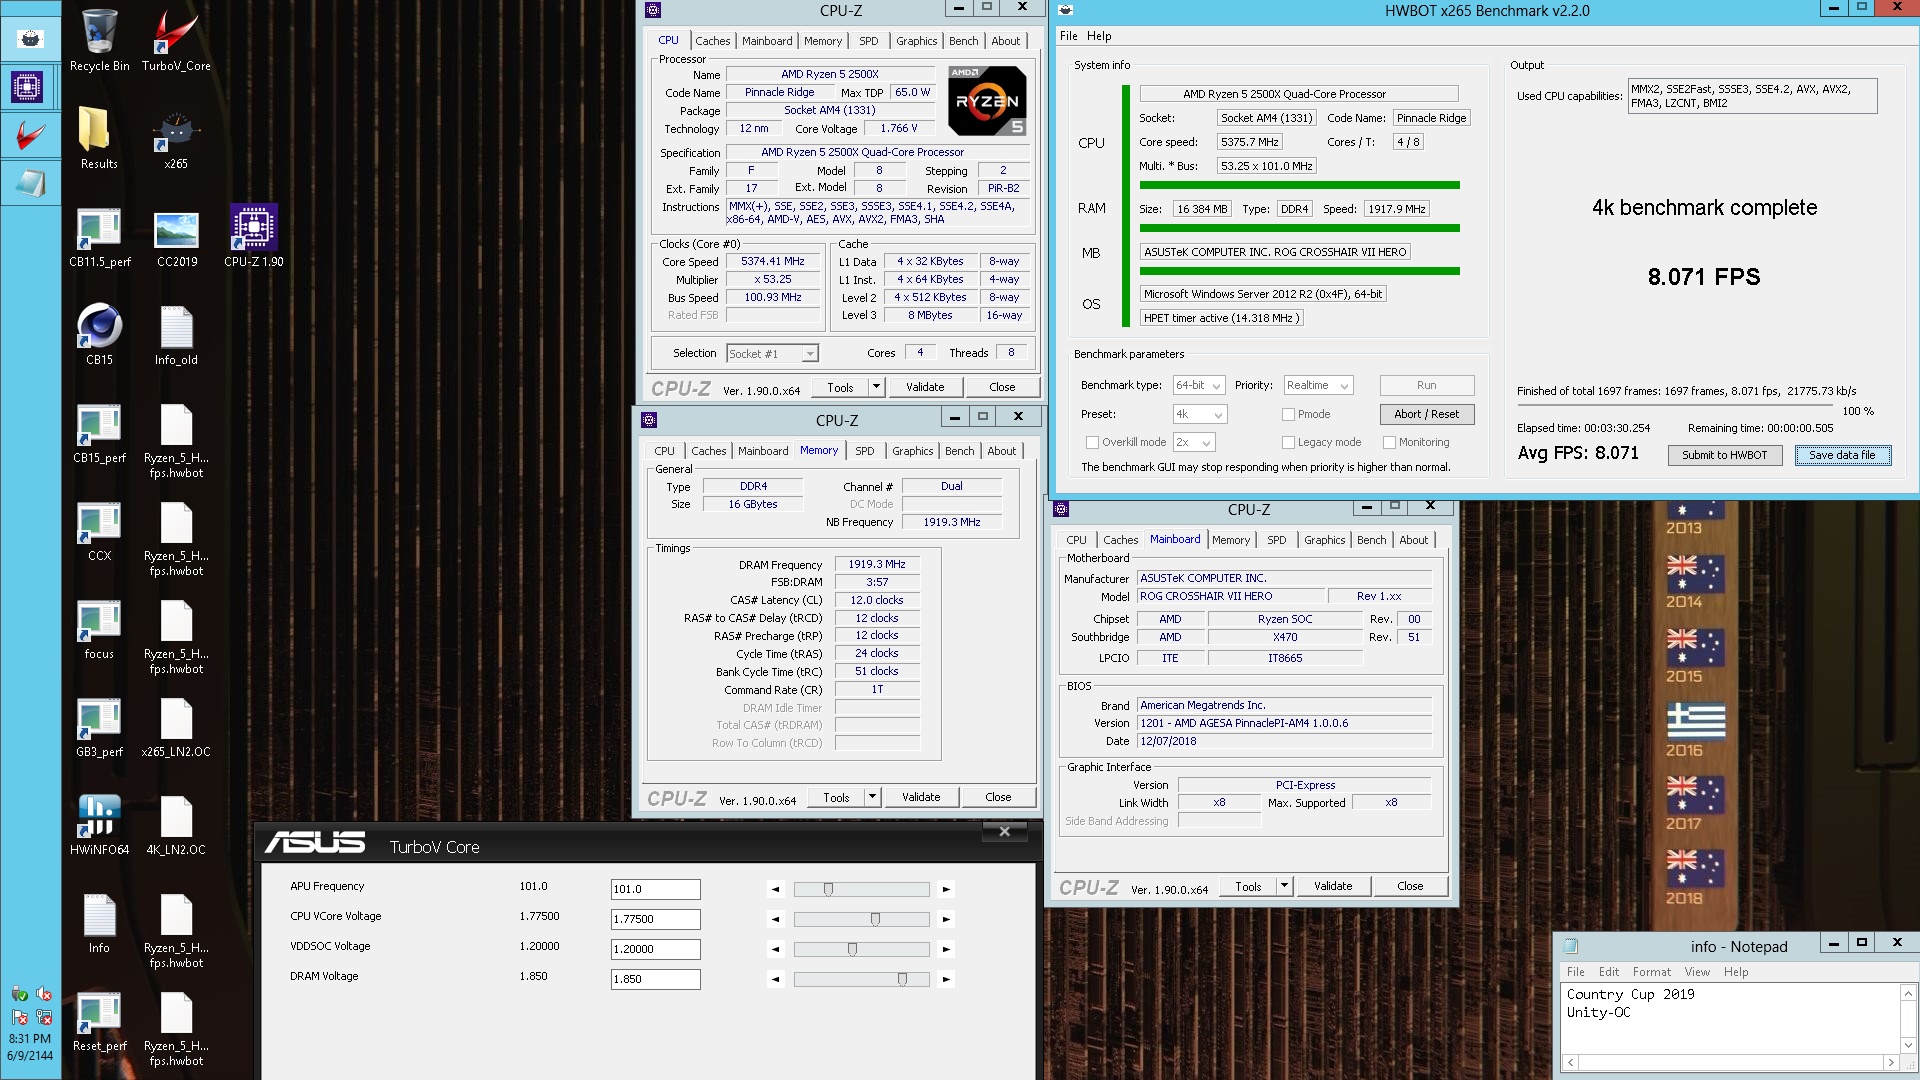
Task: Expand Tools arrow in Mainboard CPU-Z window
Action: coord(1284,886)
